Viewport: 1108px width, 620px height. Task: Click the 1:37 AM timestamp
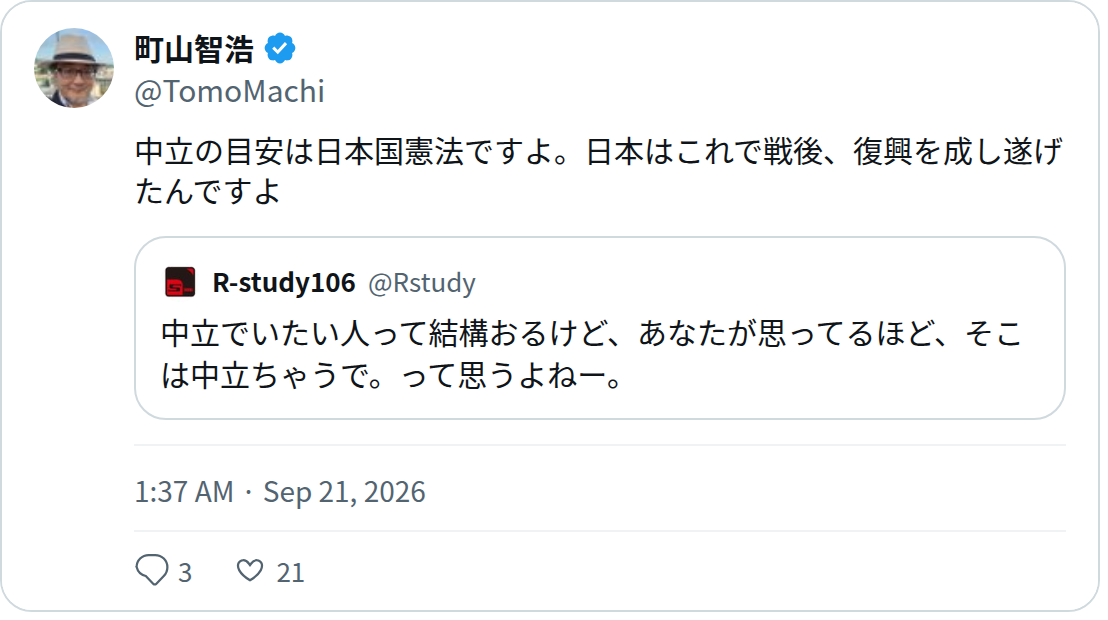pyautogui.click(x=184, y=492)
